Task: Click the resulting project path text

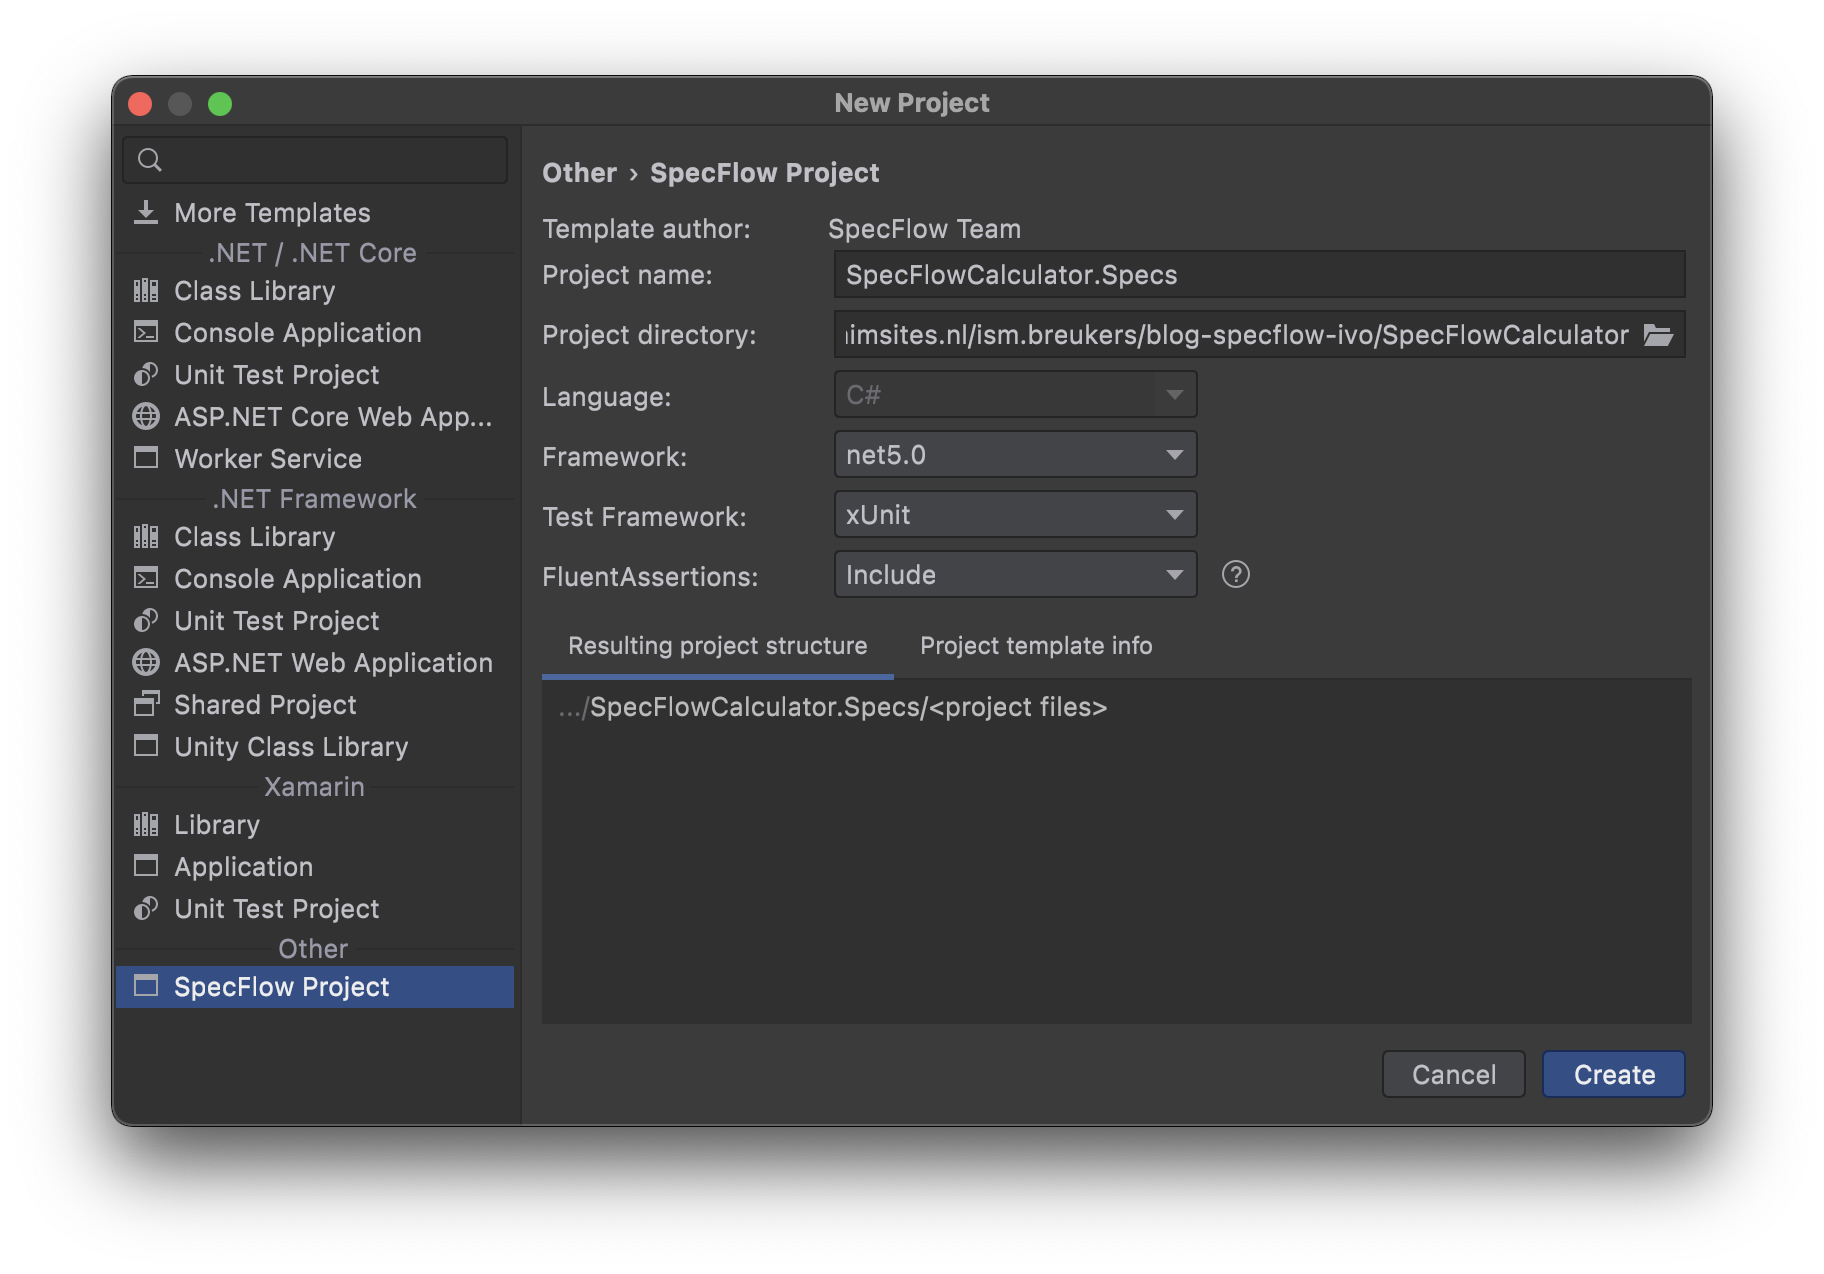Action: point(833,706)
